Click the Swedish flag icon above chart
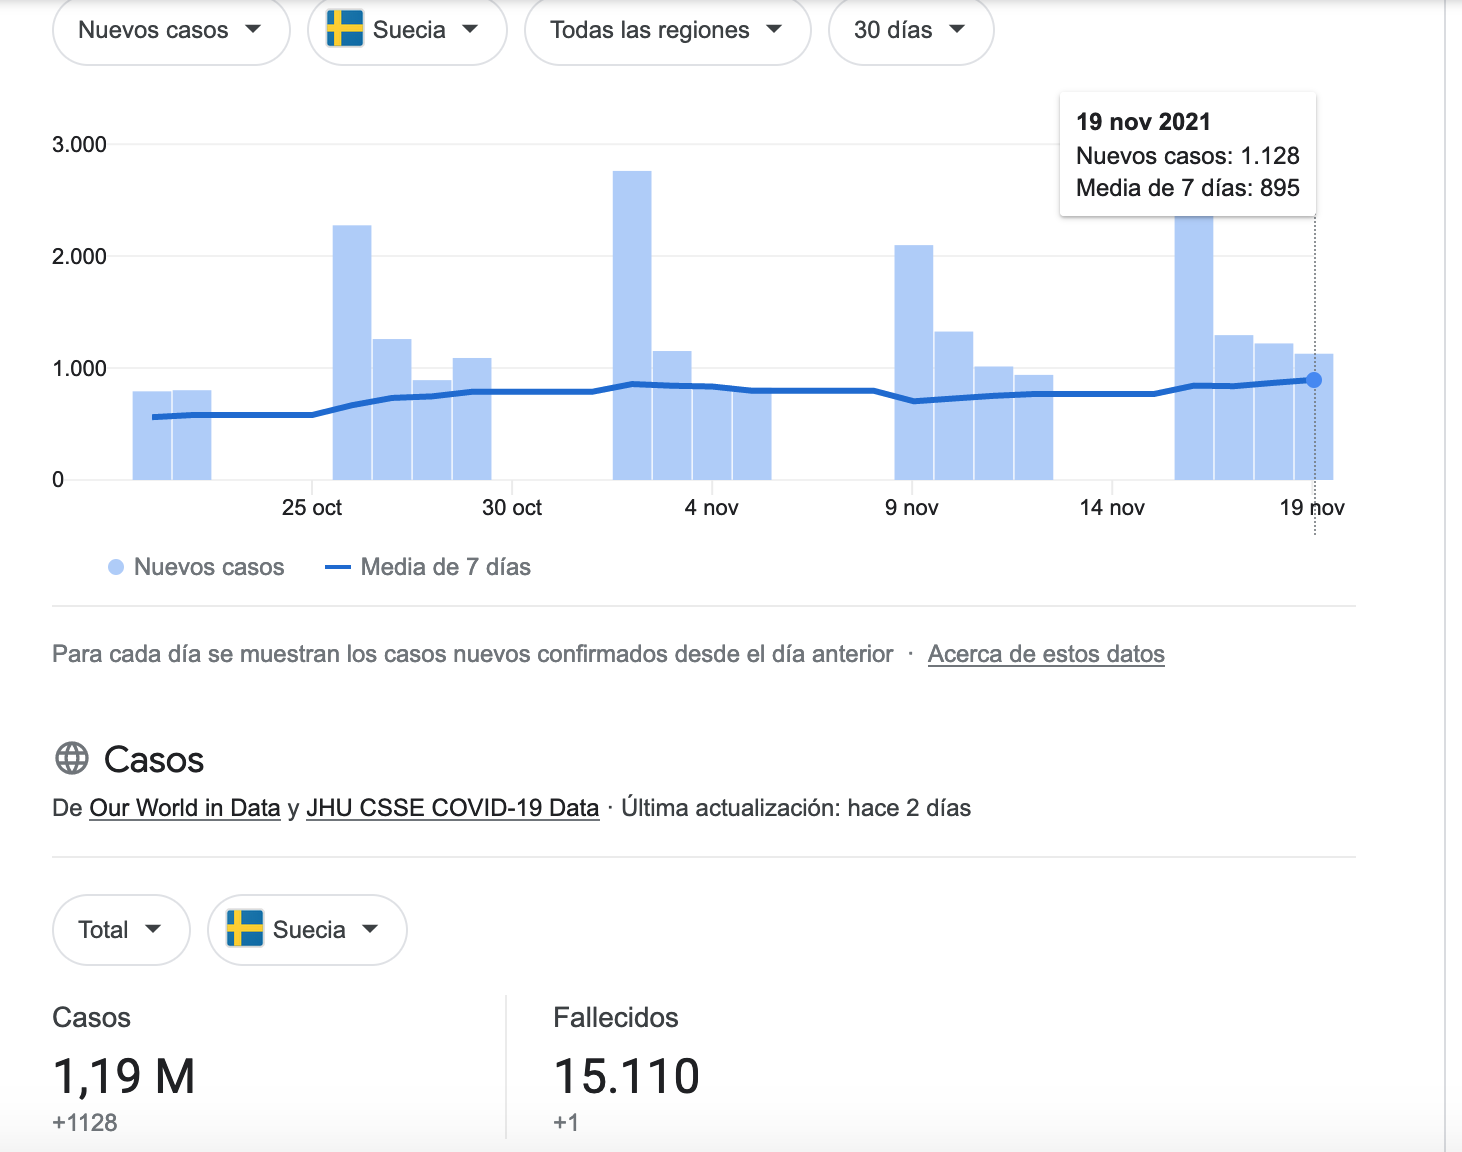The image size is (1462, 1152). [345, 29]
